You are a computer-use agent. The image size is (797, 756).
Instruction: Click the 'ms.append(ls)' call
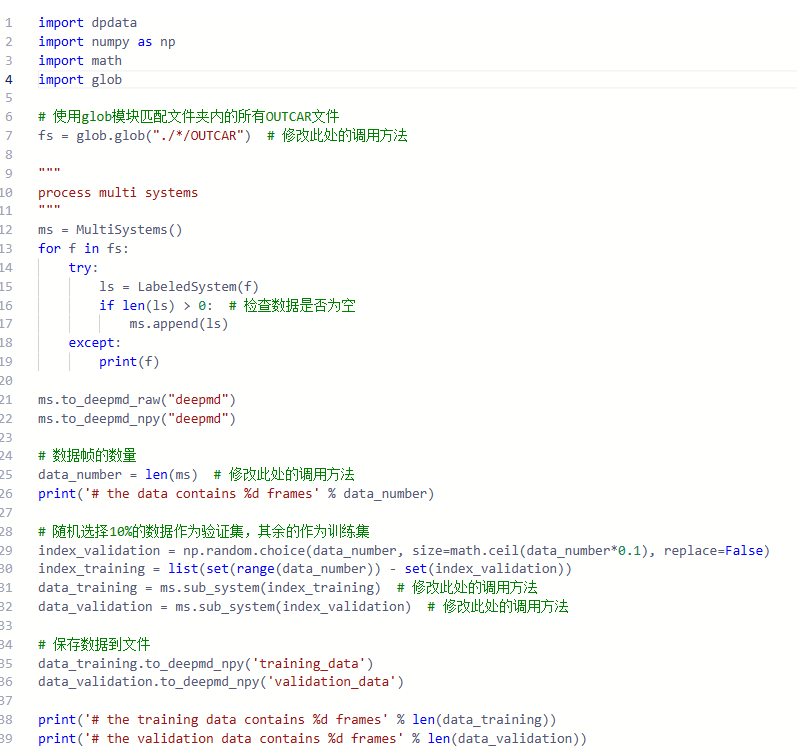[178, 324]
